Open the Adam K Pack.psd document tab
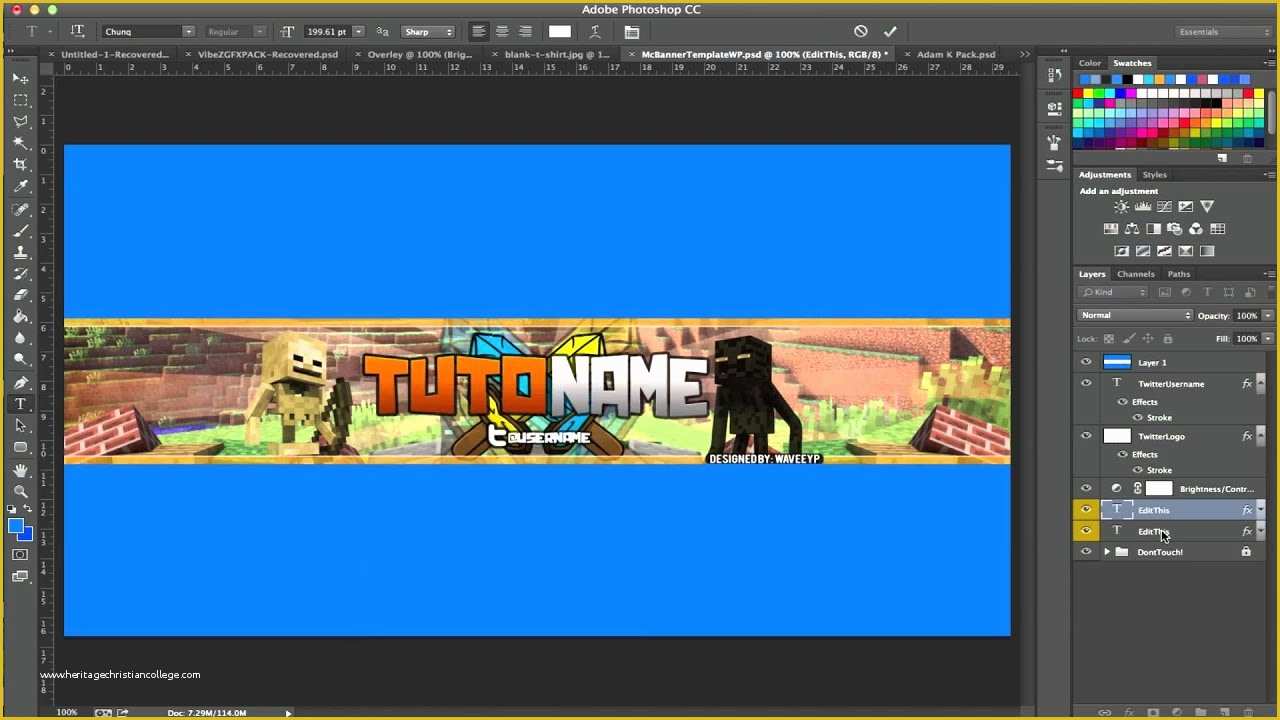The height and width of the screenshot is (720, 1280). coord(956,54)
